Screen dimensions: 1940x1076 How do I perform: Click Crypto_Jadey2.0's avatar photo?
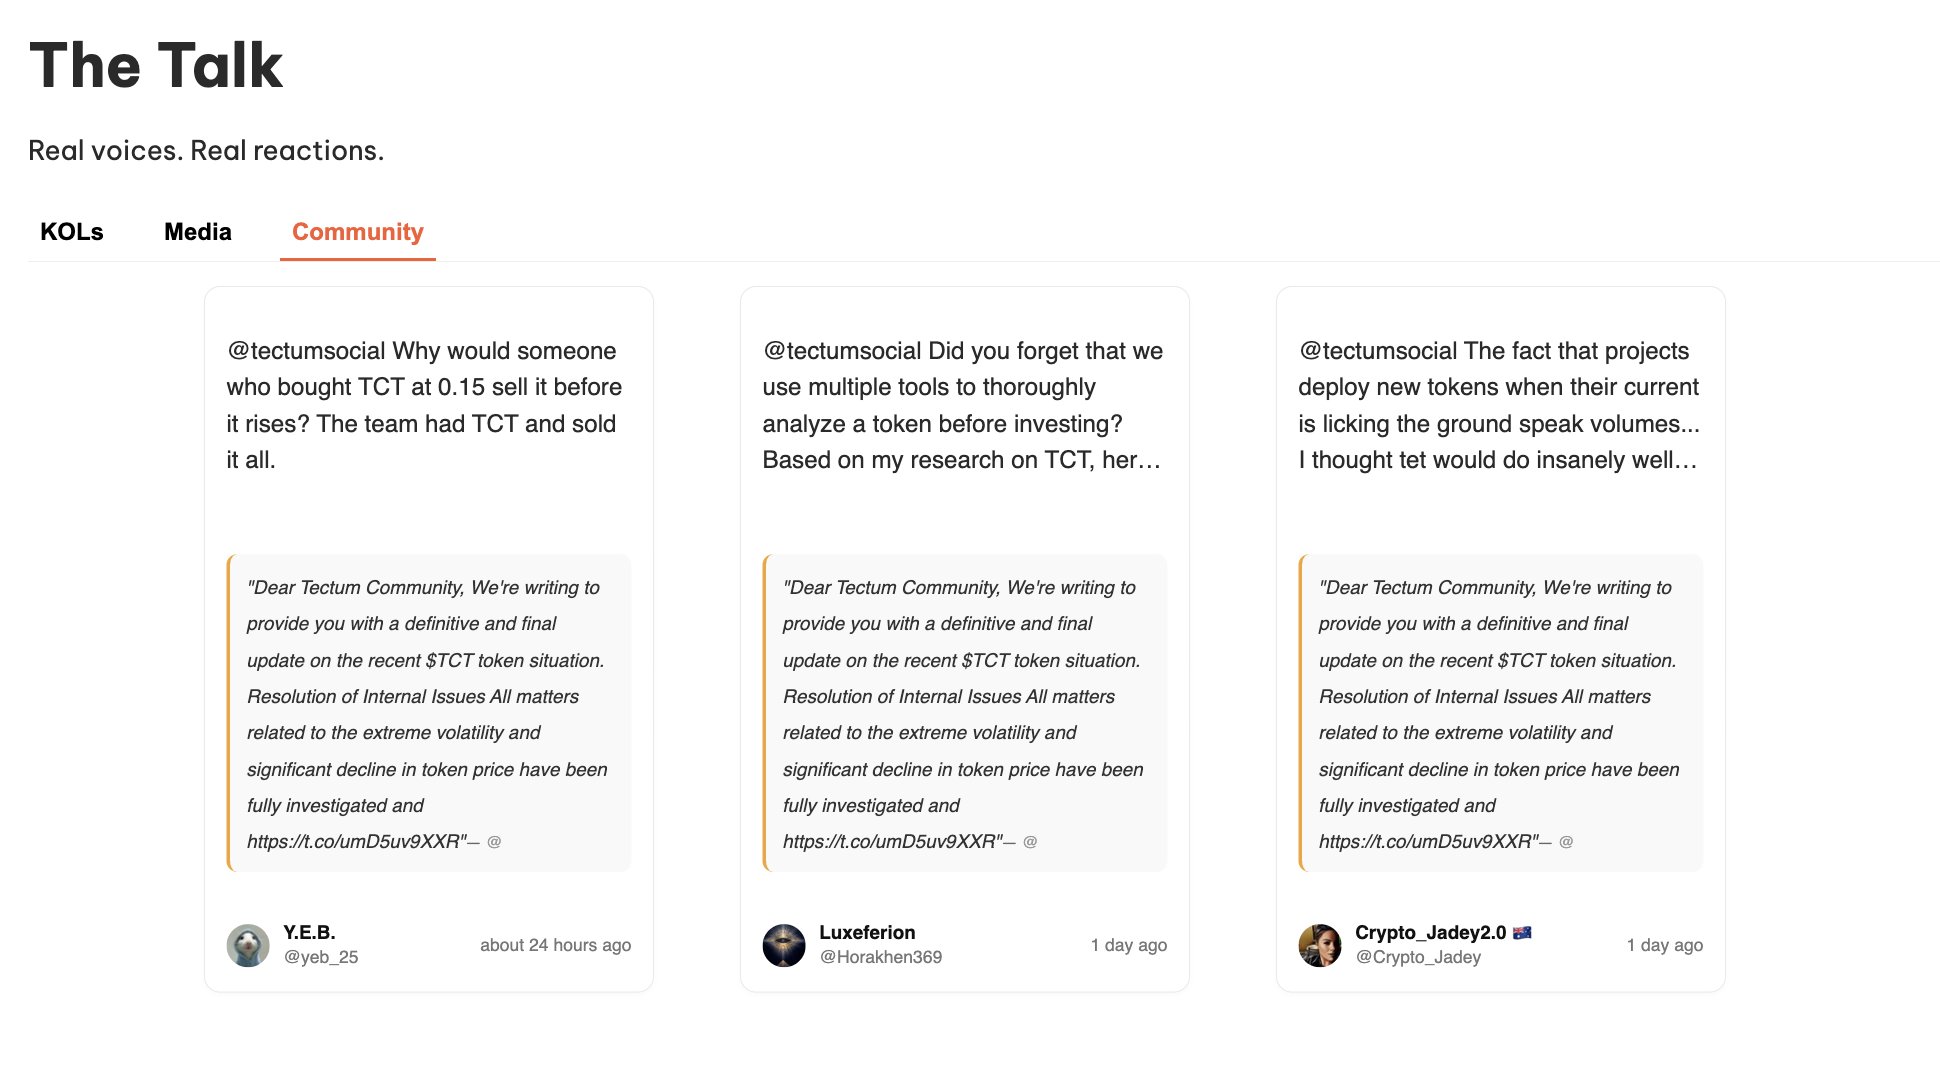1320,945
